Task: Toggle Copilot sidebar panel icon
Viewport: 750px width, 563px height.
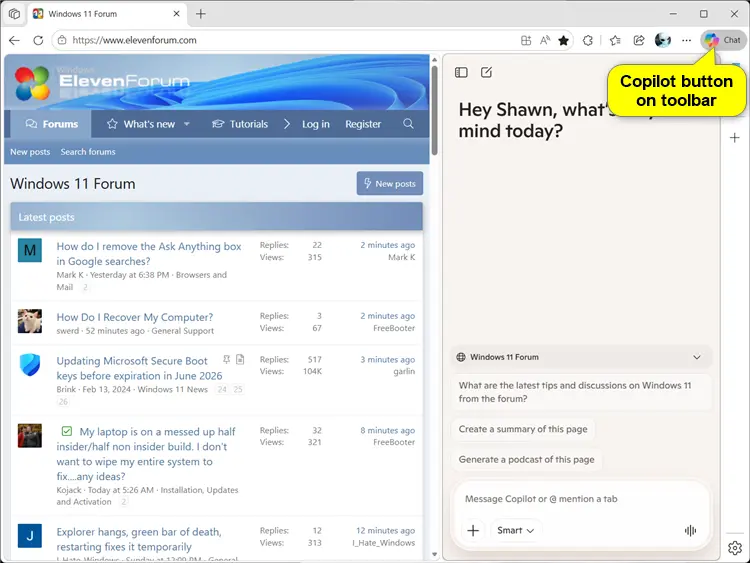Action: click(461, 72)
